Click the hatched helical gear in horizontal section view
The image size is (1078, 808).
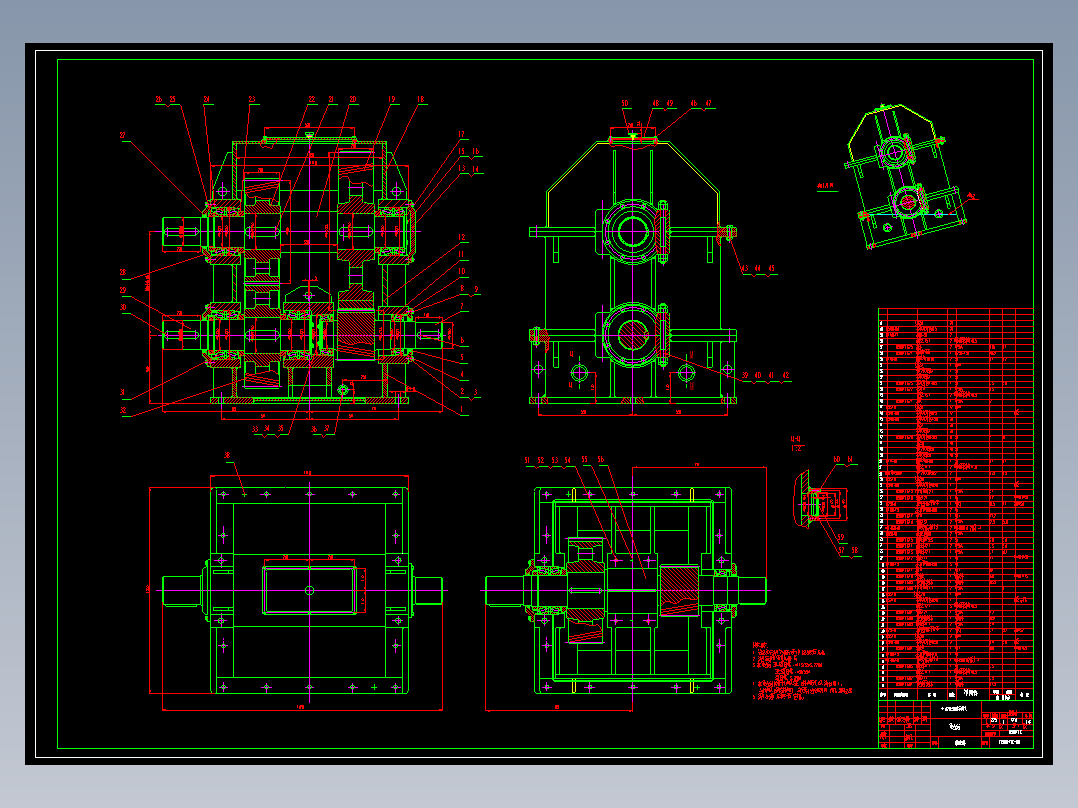pos(679,591)
